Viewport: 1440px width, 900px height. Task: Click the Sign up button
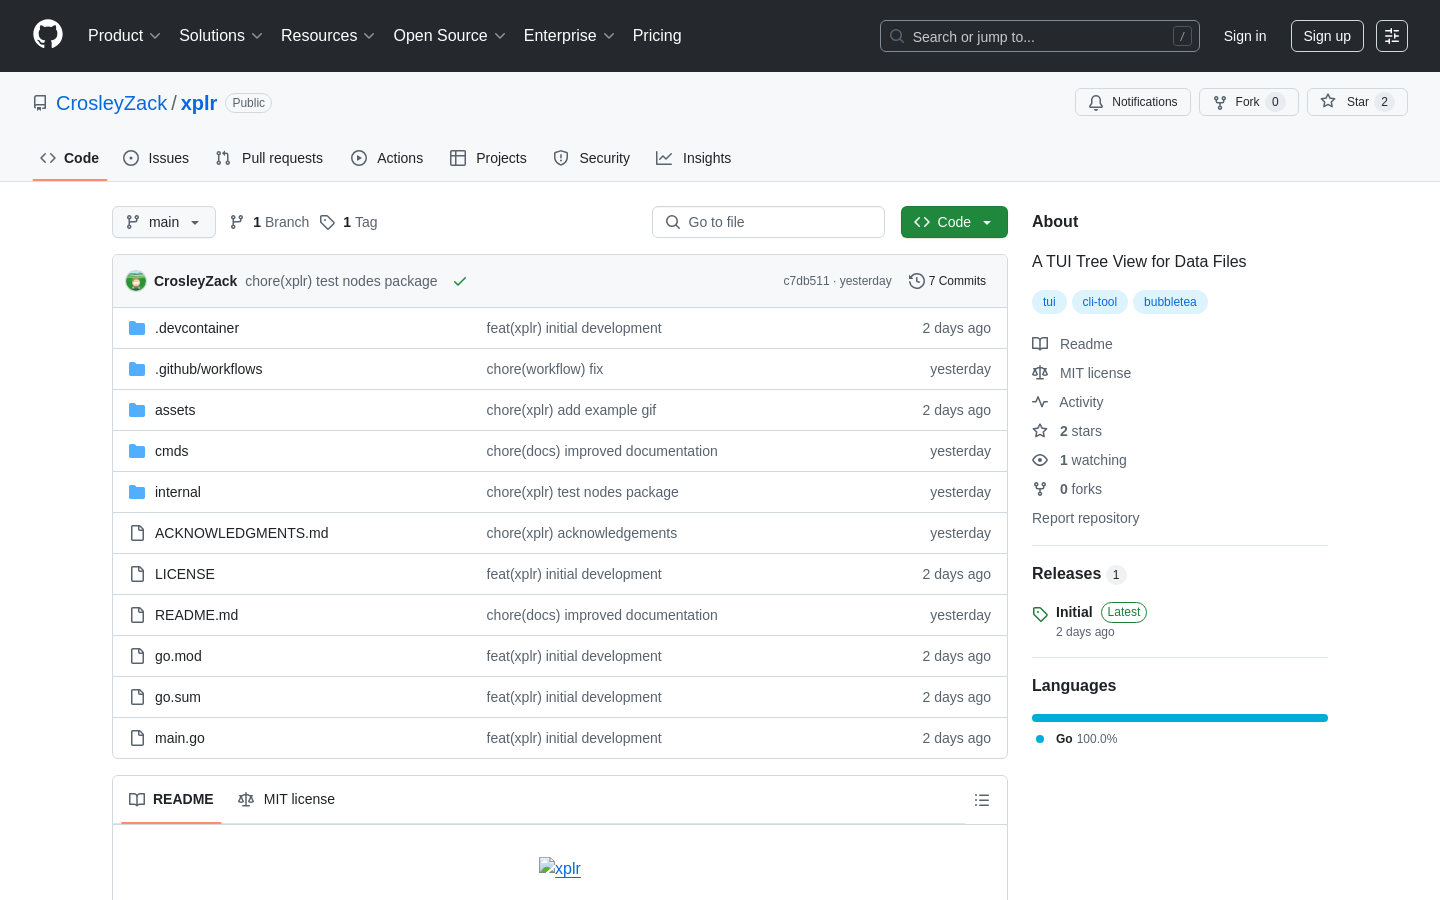pyautogui.click(x=1327, y=36)
